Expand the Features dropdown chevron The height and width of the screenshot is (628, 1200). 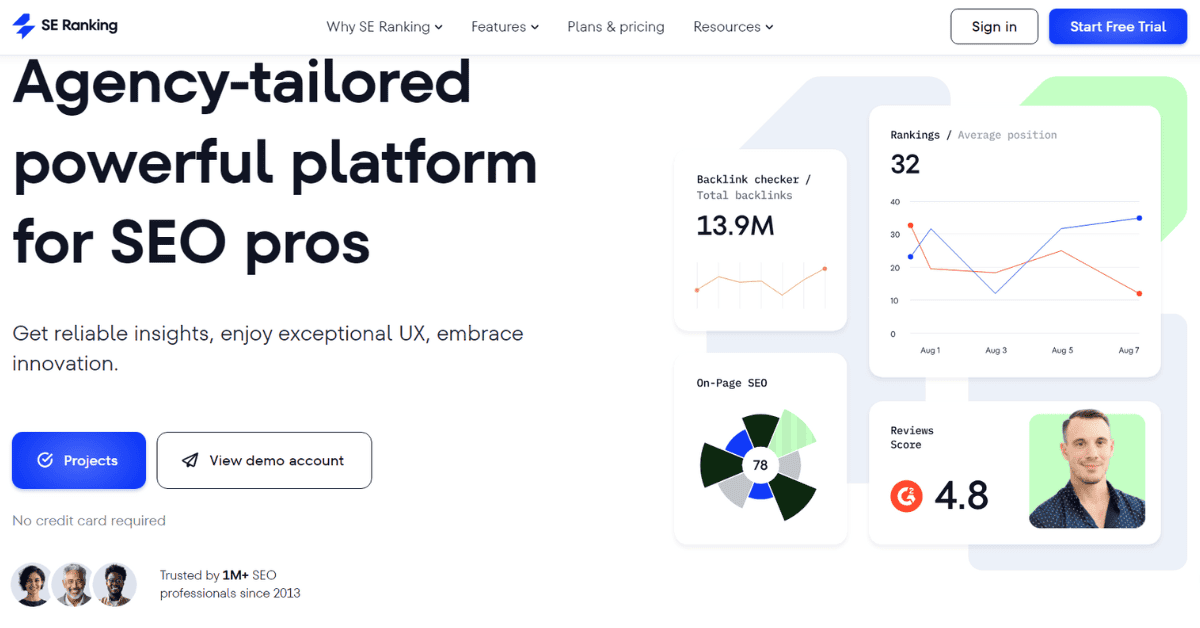click(x=534, y=28)
